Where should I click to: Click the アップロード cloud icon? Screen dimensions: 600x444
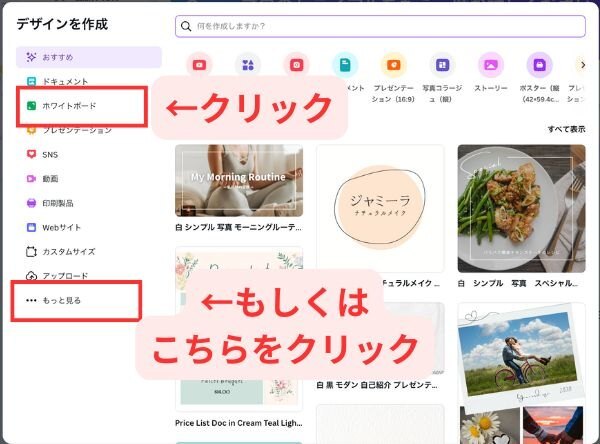coord(31,276)
